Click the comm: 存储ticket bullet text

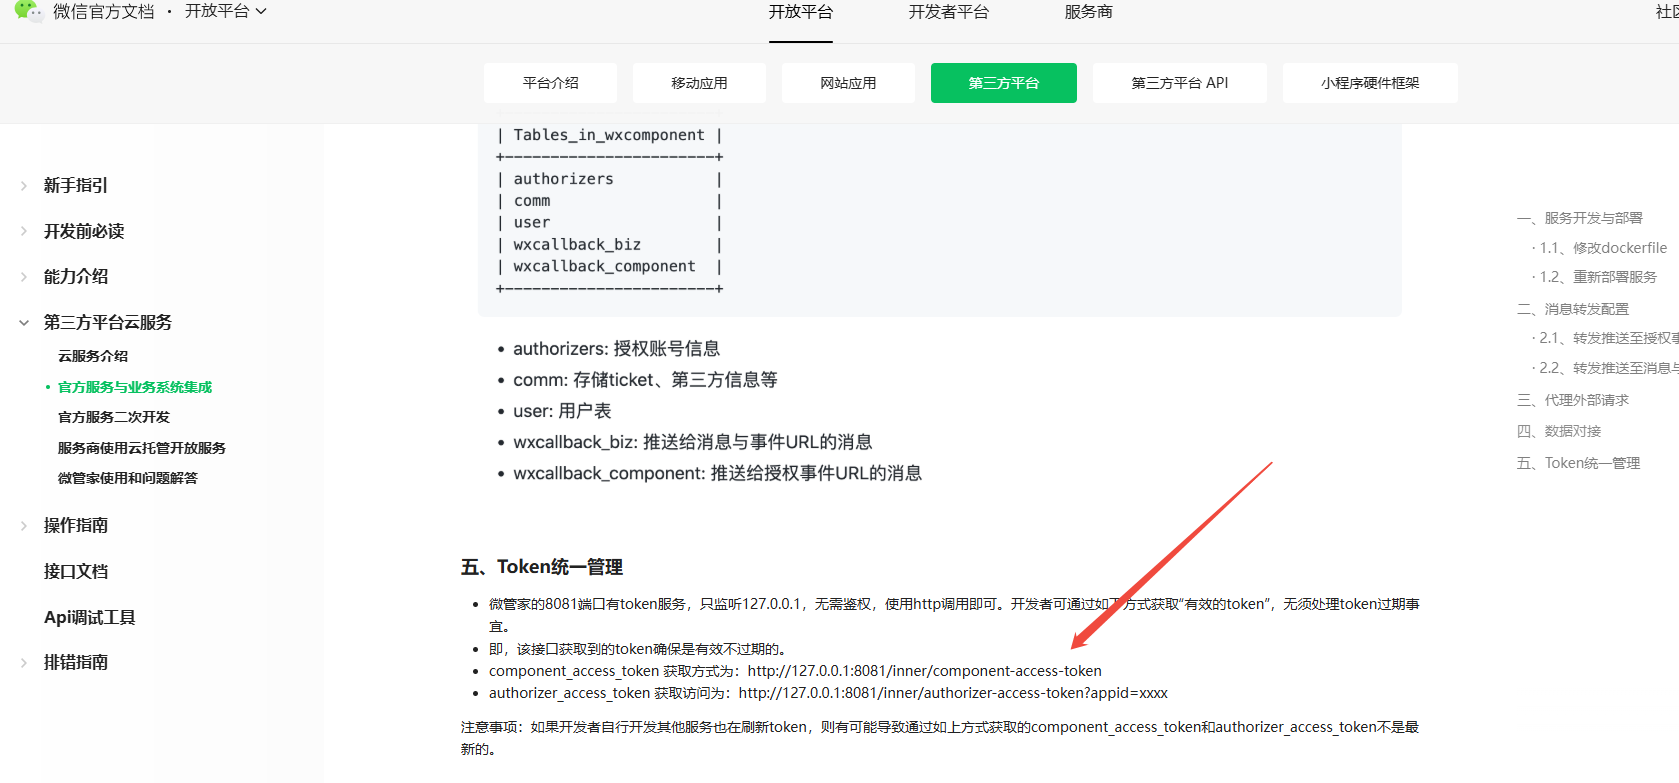tap(645, 380)
